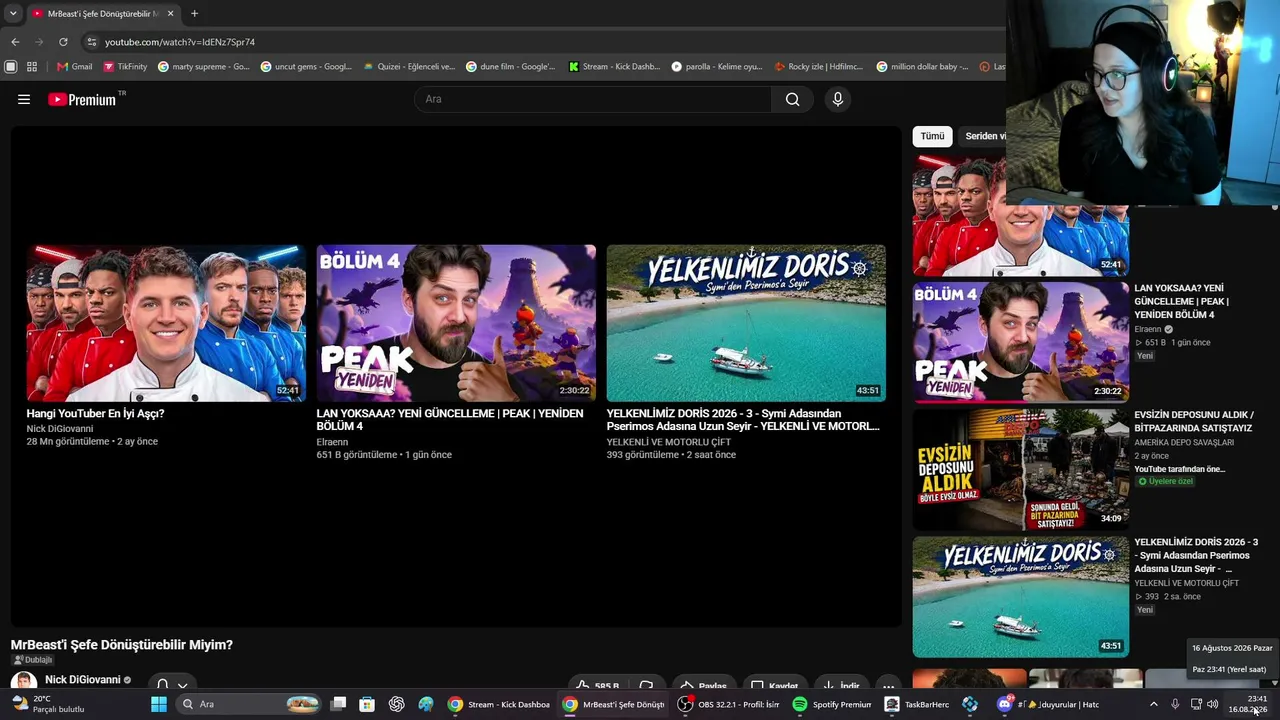Screen dimensions: 1280x720
Task: Open the parolla Kelime oyunu bookmark
Action: tap(716, 67)
